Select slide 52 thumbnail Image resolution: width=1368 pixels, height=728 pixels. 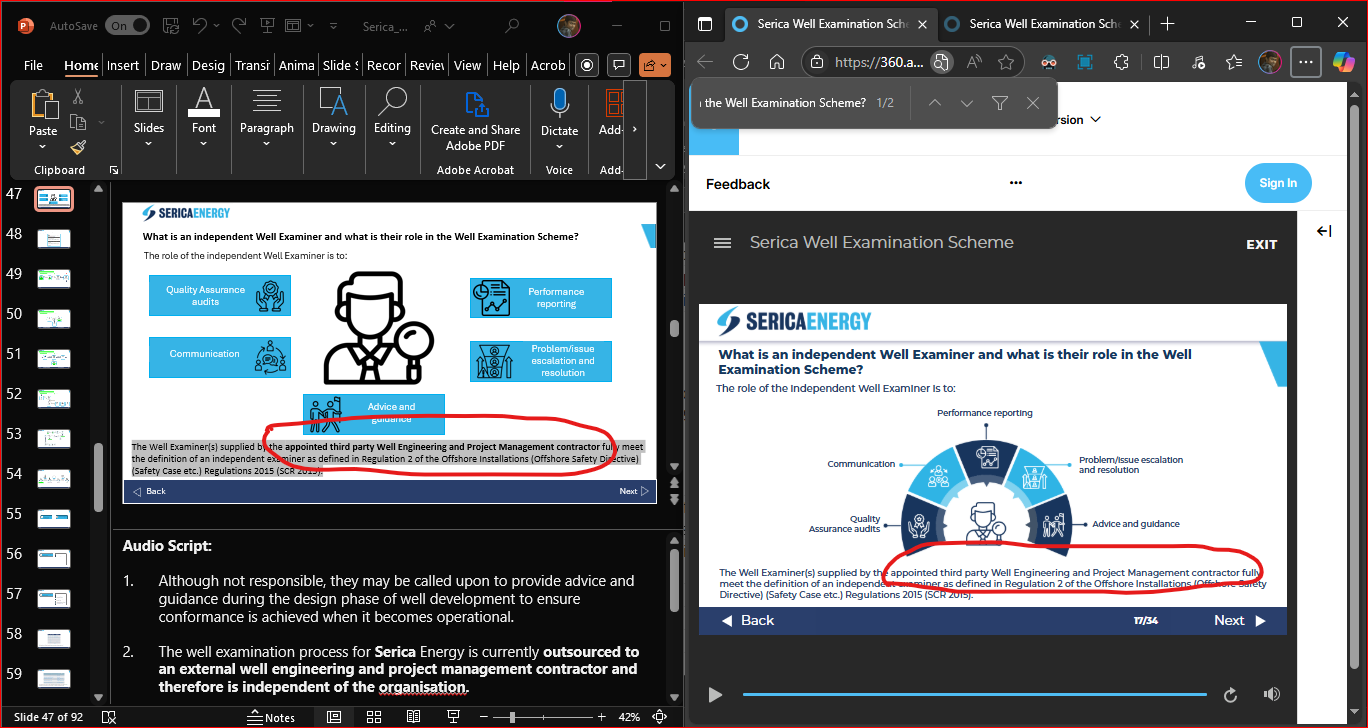54,398
